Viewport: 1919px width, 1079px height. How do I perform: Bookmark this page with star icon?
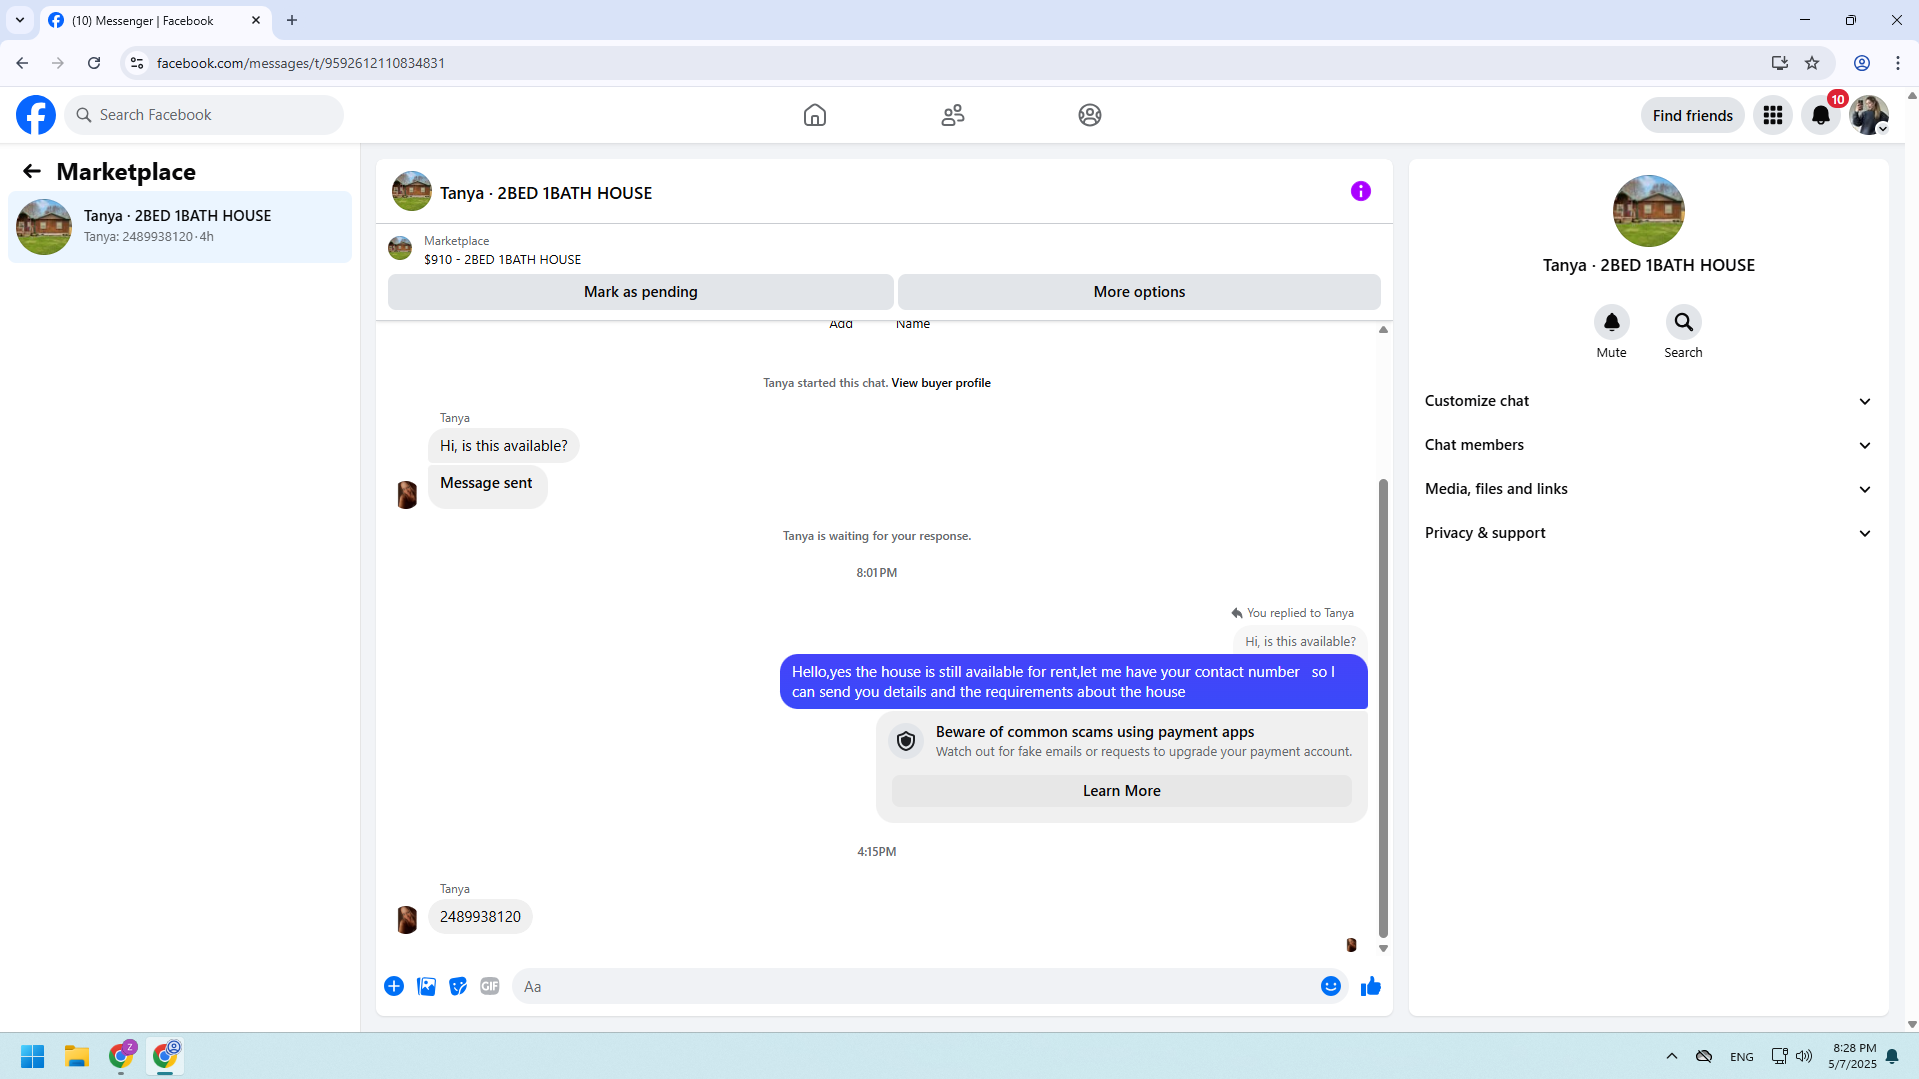[1812, 63]
